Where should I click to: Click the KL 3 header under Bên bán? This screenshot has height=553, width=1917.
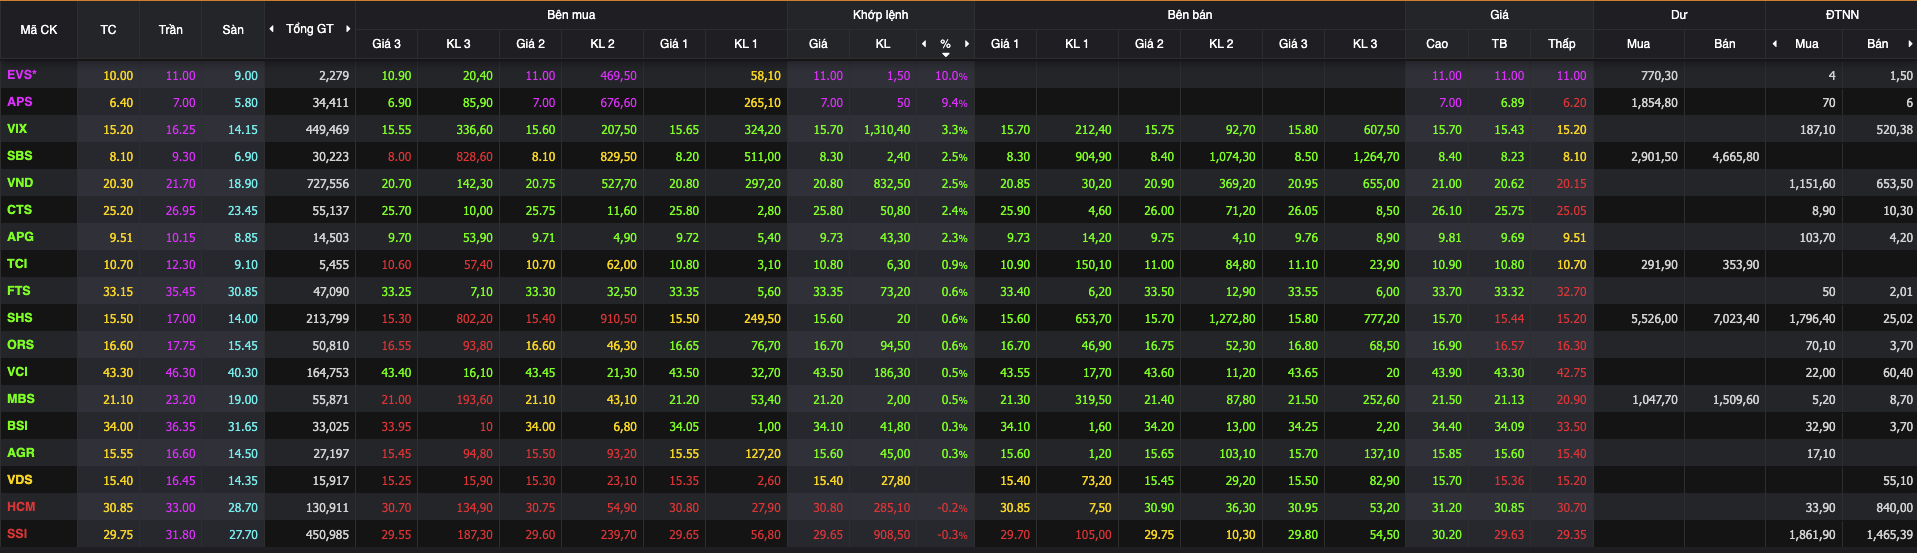click(1365, 44)
